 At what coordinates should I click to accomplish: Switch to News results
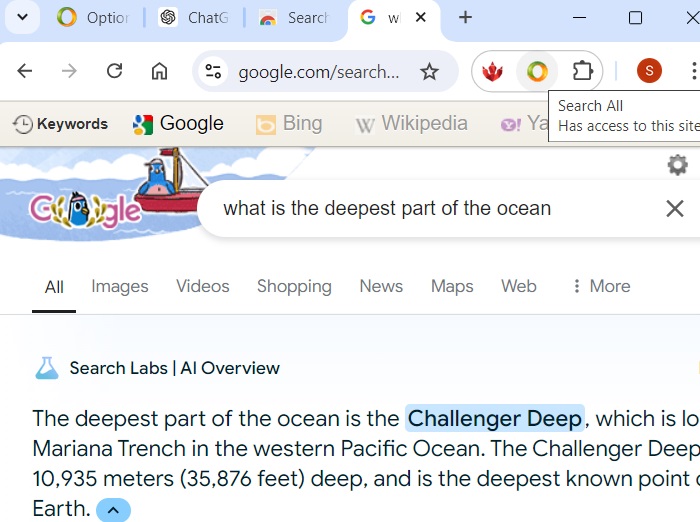[381, 286]
